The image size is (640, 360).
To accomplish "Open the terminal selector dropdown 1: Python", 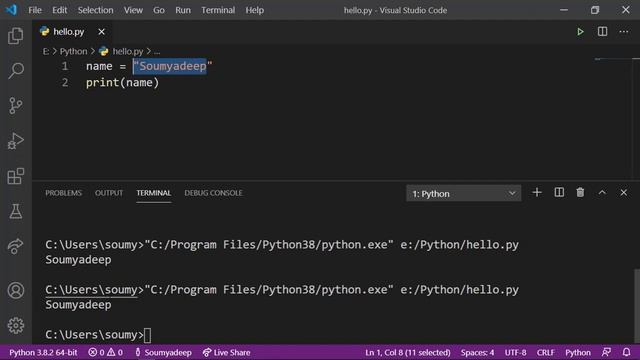I will 463,193.
